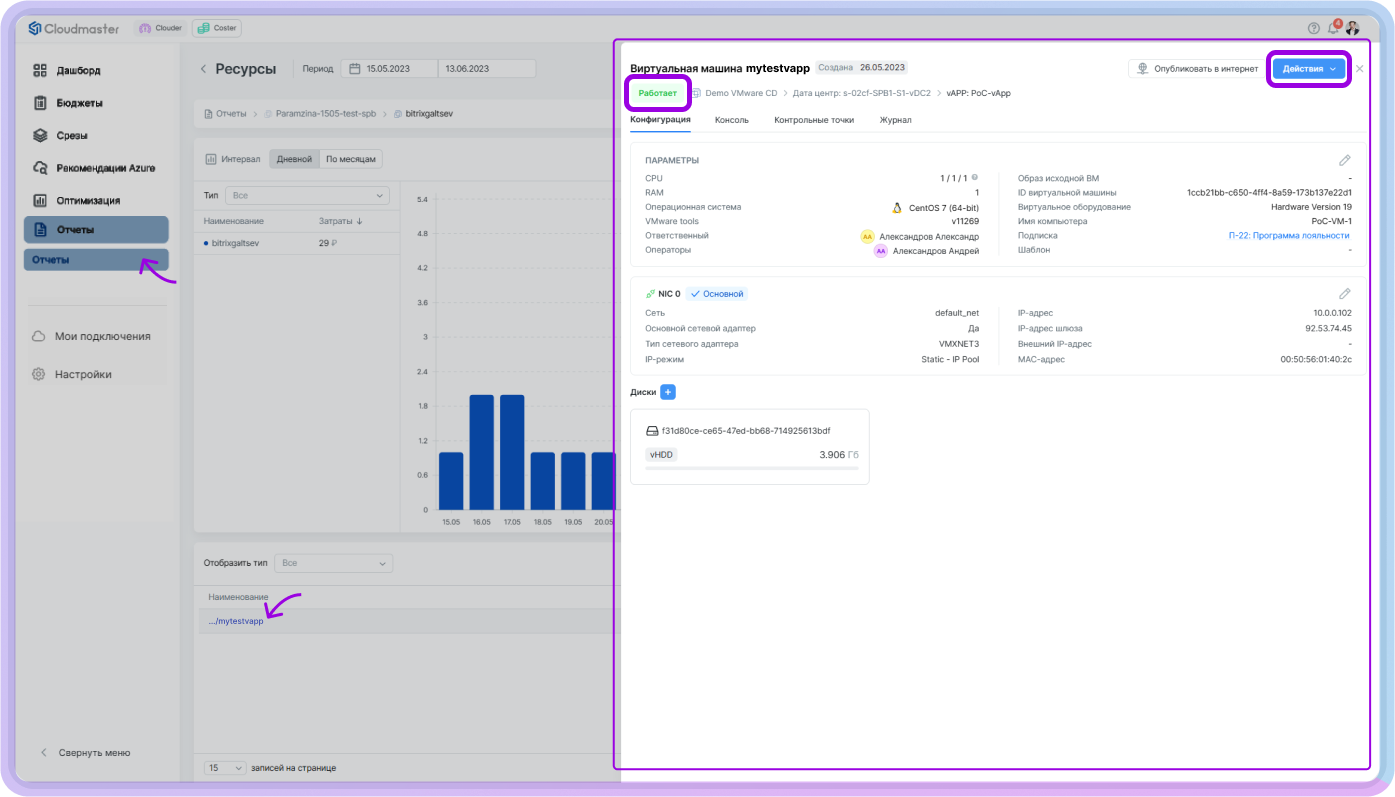
Task: Change records per page dropdown
Action: (225, 768)
